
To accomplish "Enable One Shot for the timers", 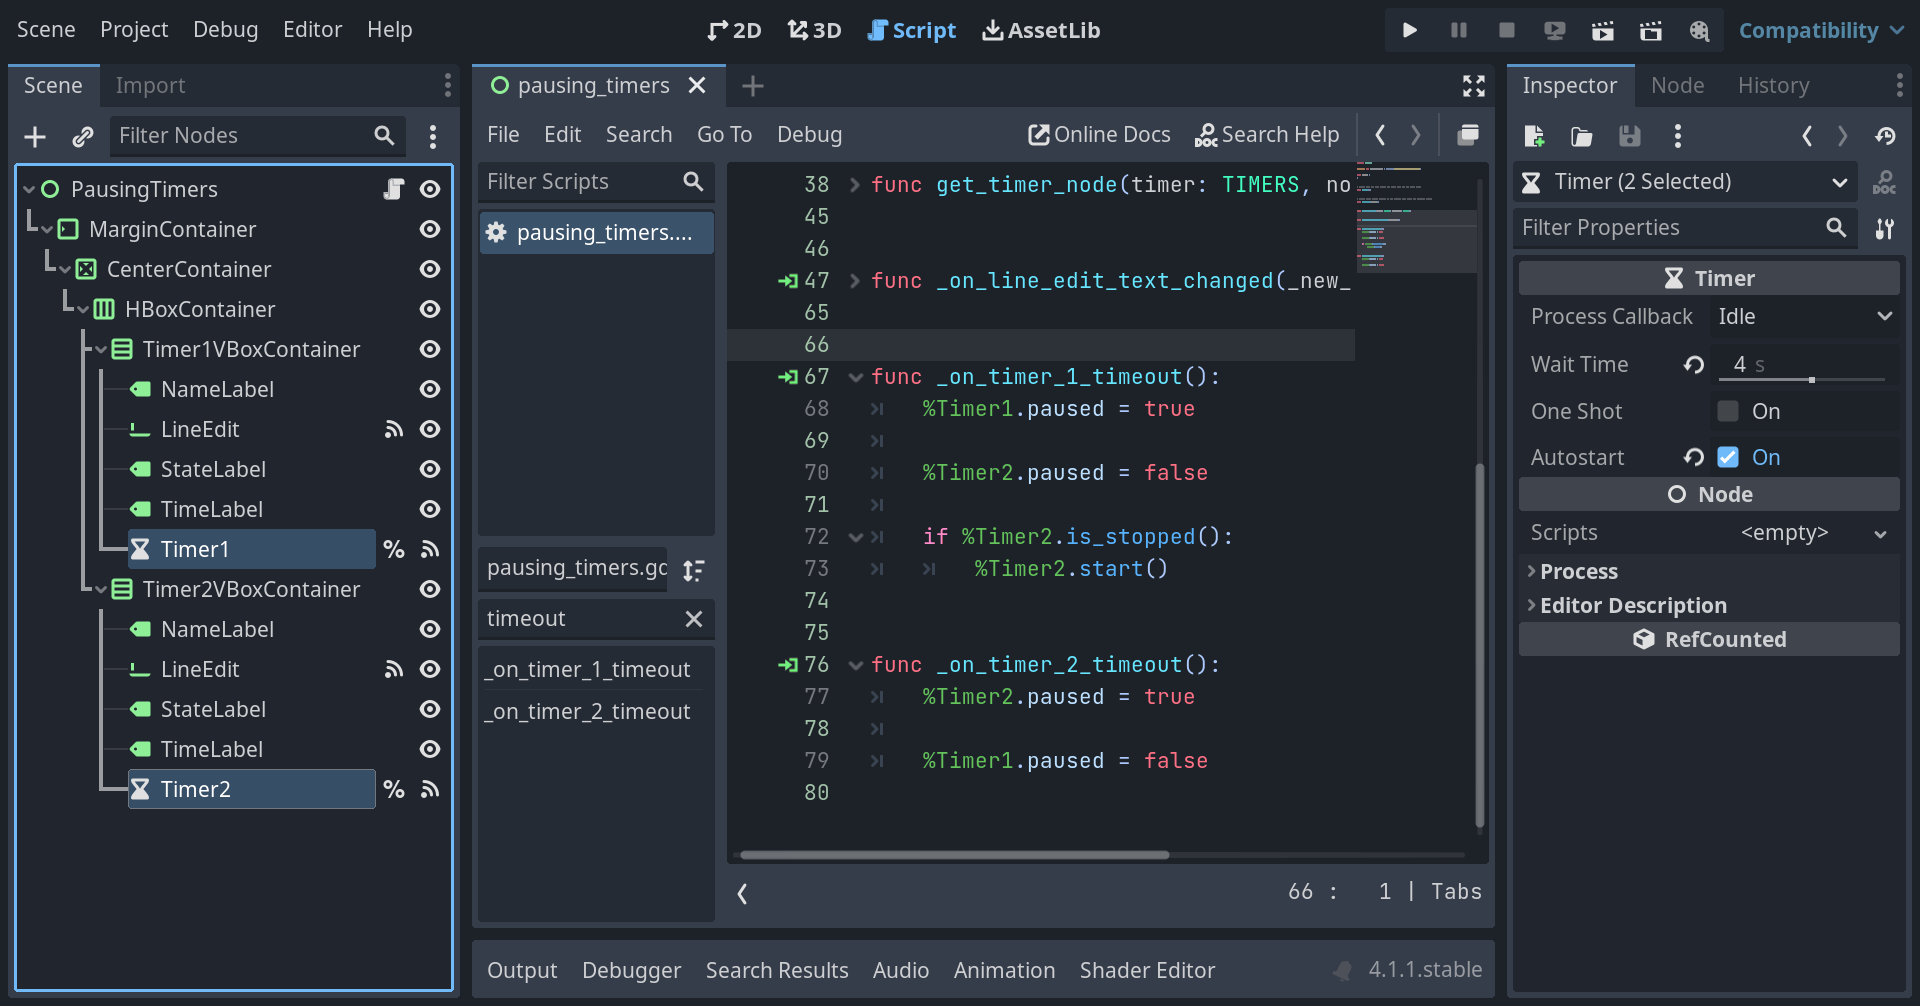I will 1728,410.
